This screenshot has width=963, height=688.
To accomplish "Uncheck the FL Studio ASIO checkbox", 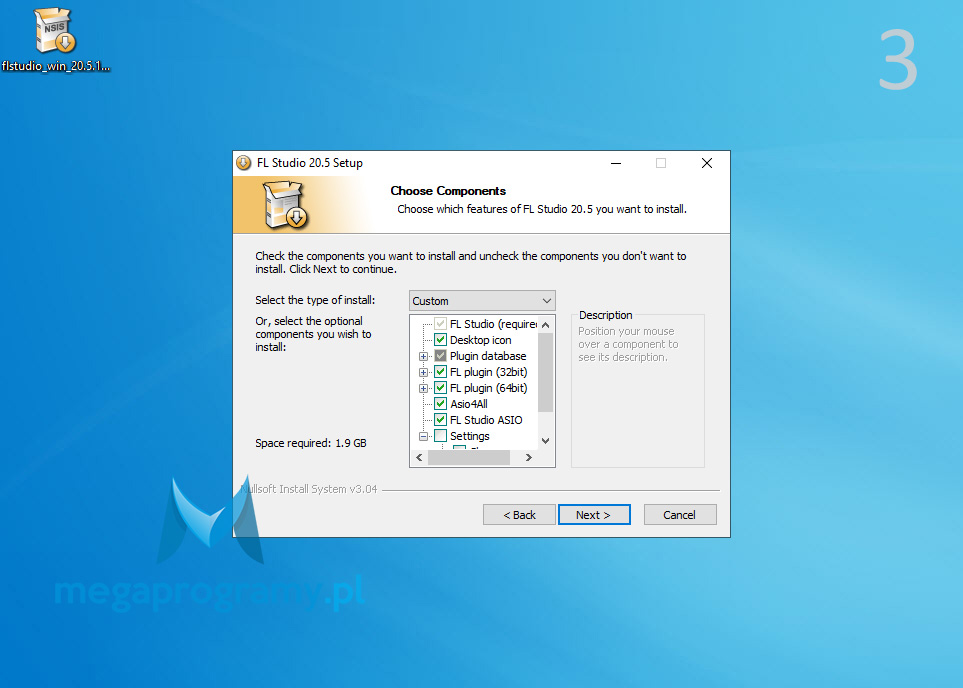I will pyautogui.click(x=440, y=420).
